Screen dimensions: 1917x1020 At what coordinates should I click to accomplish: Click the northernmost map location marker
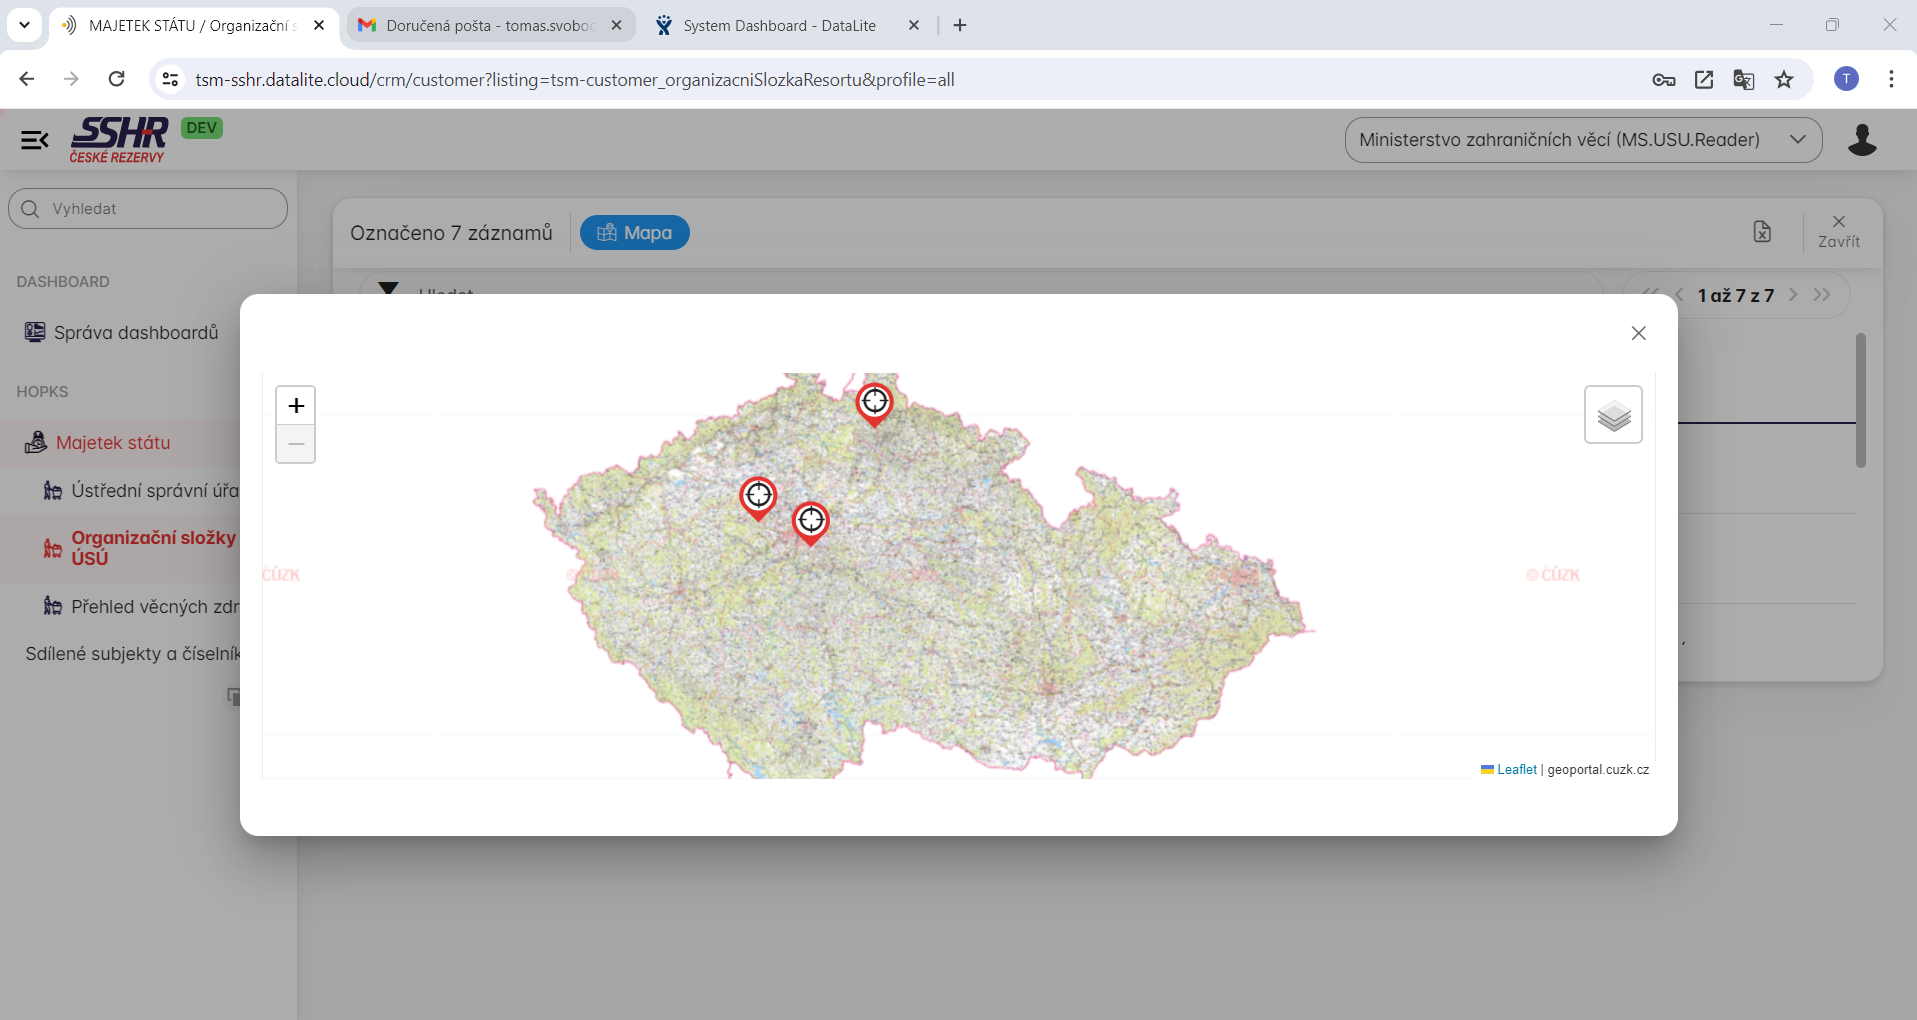point(874,403)
